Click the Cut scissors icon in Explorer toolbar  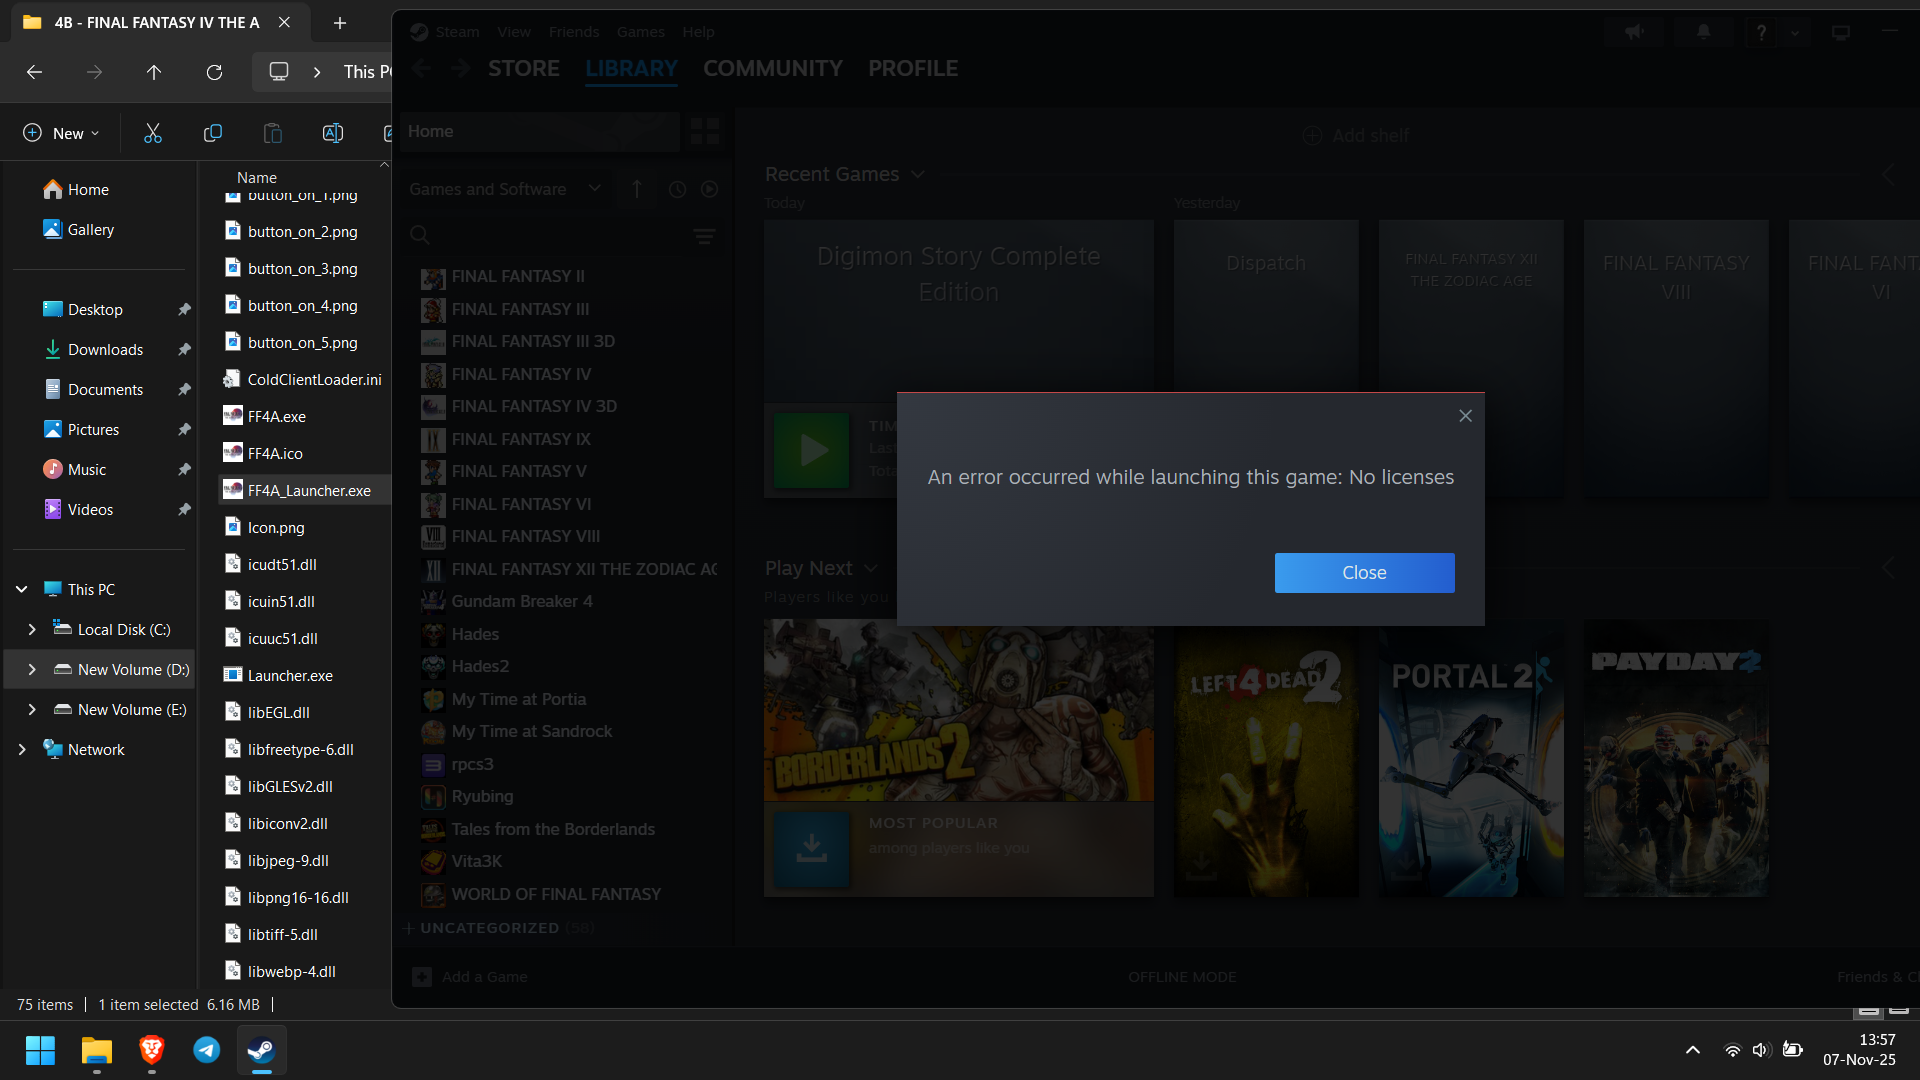(x=152, y=133)
